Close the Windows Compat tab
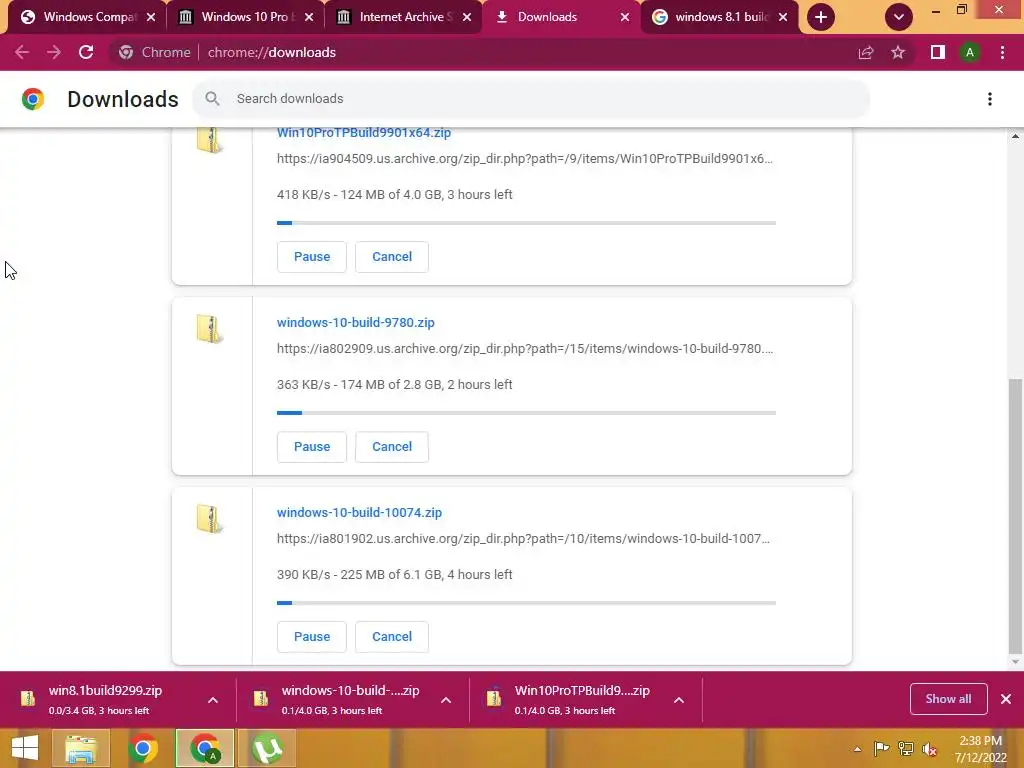Viewport: 1024px width, 768px height. pos(151,17)
